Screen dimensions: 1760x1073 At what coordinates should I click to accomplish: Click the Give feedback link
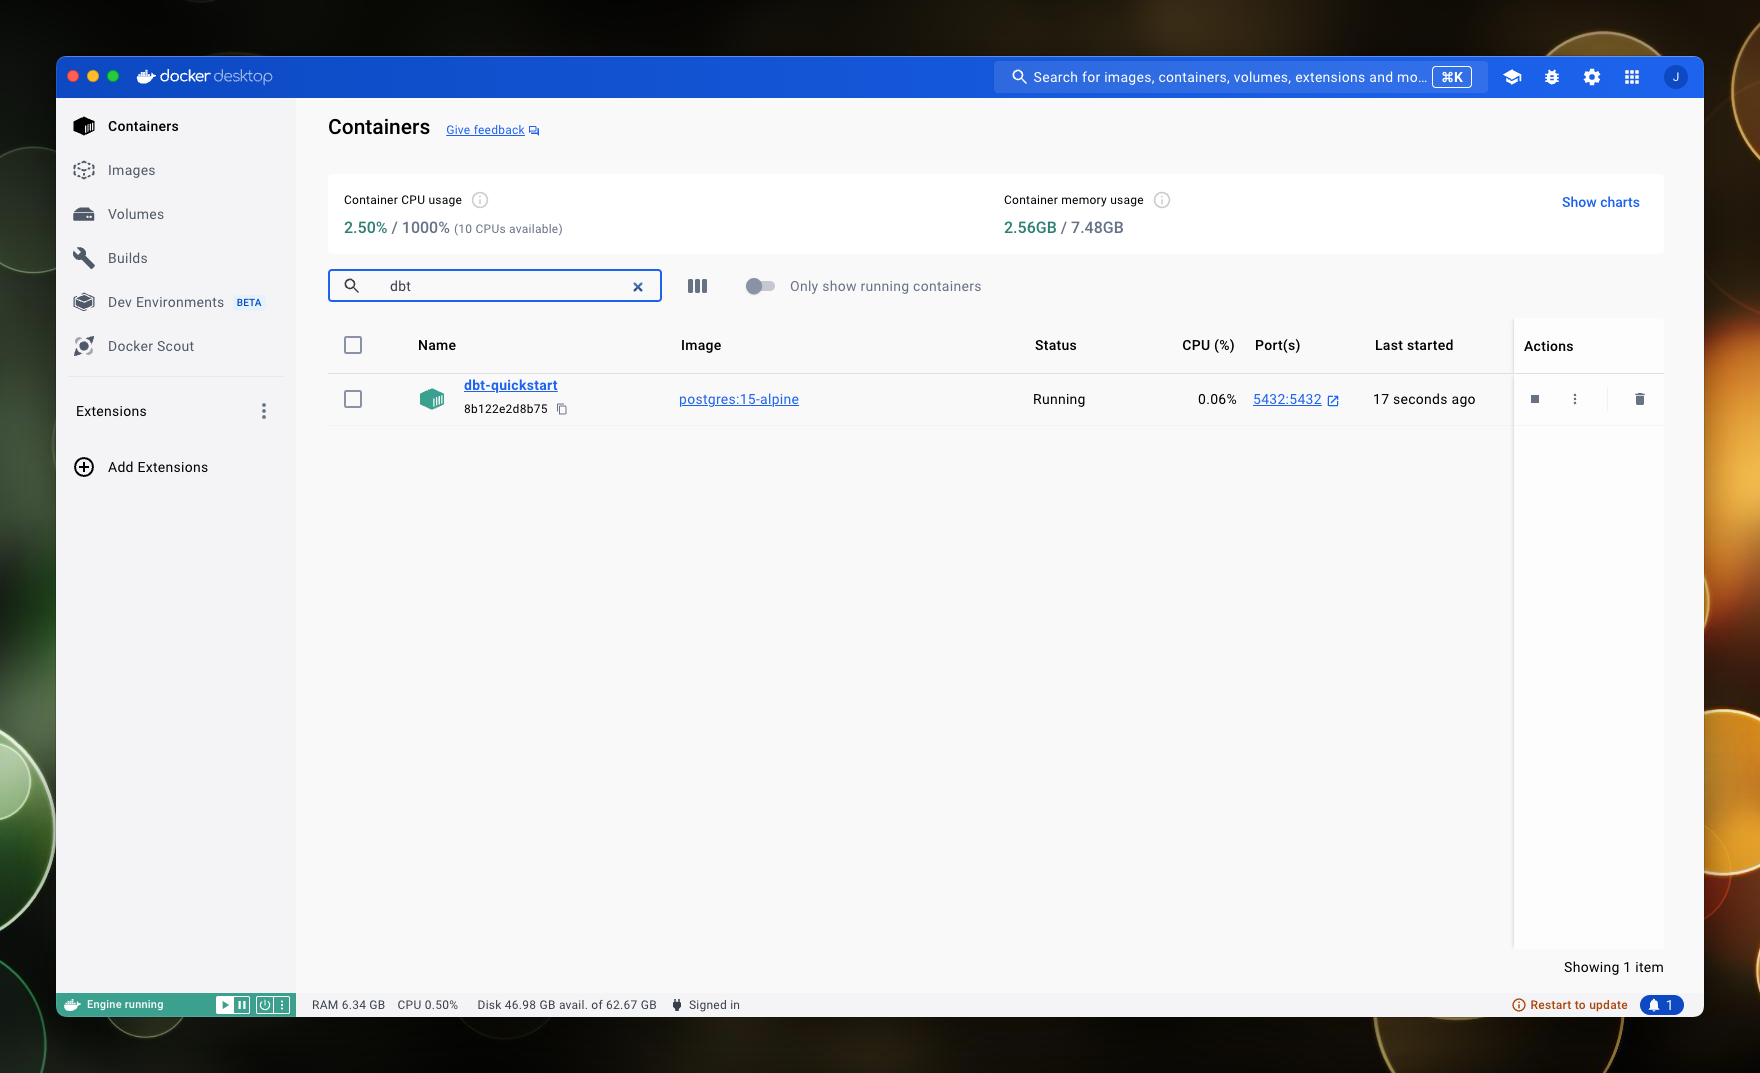pyautogui.click(x=485, y=130)
